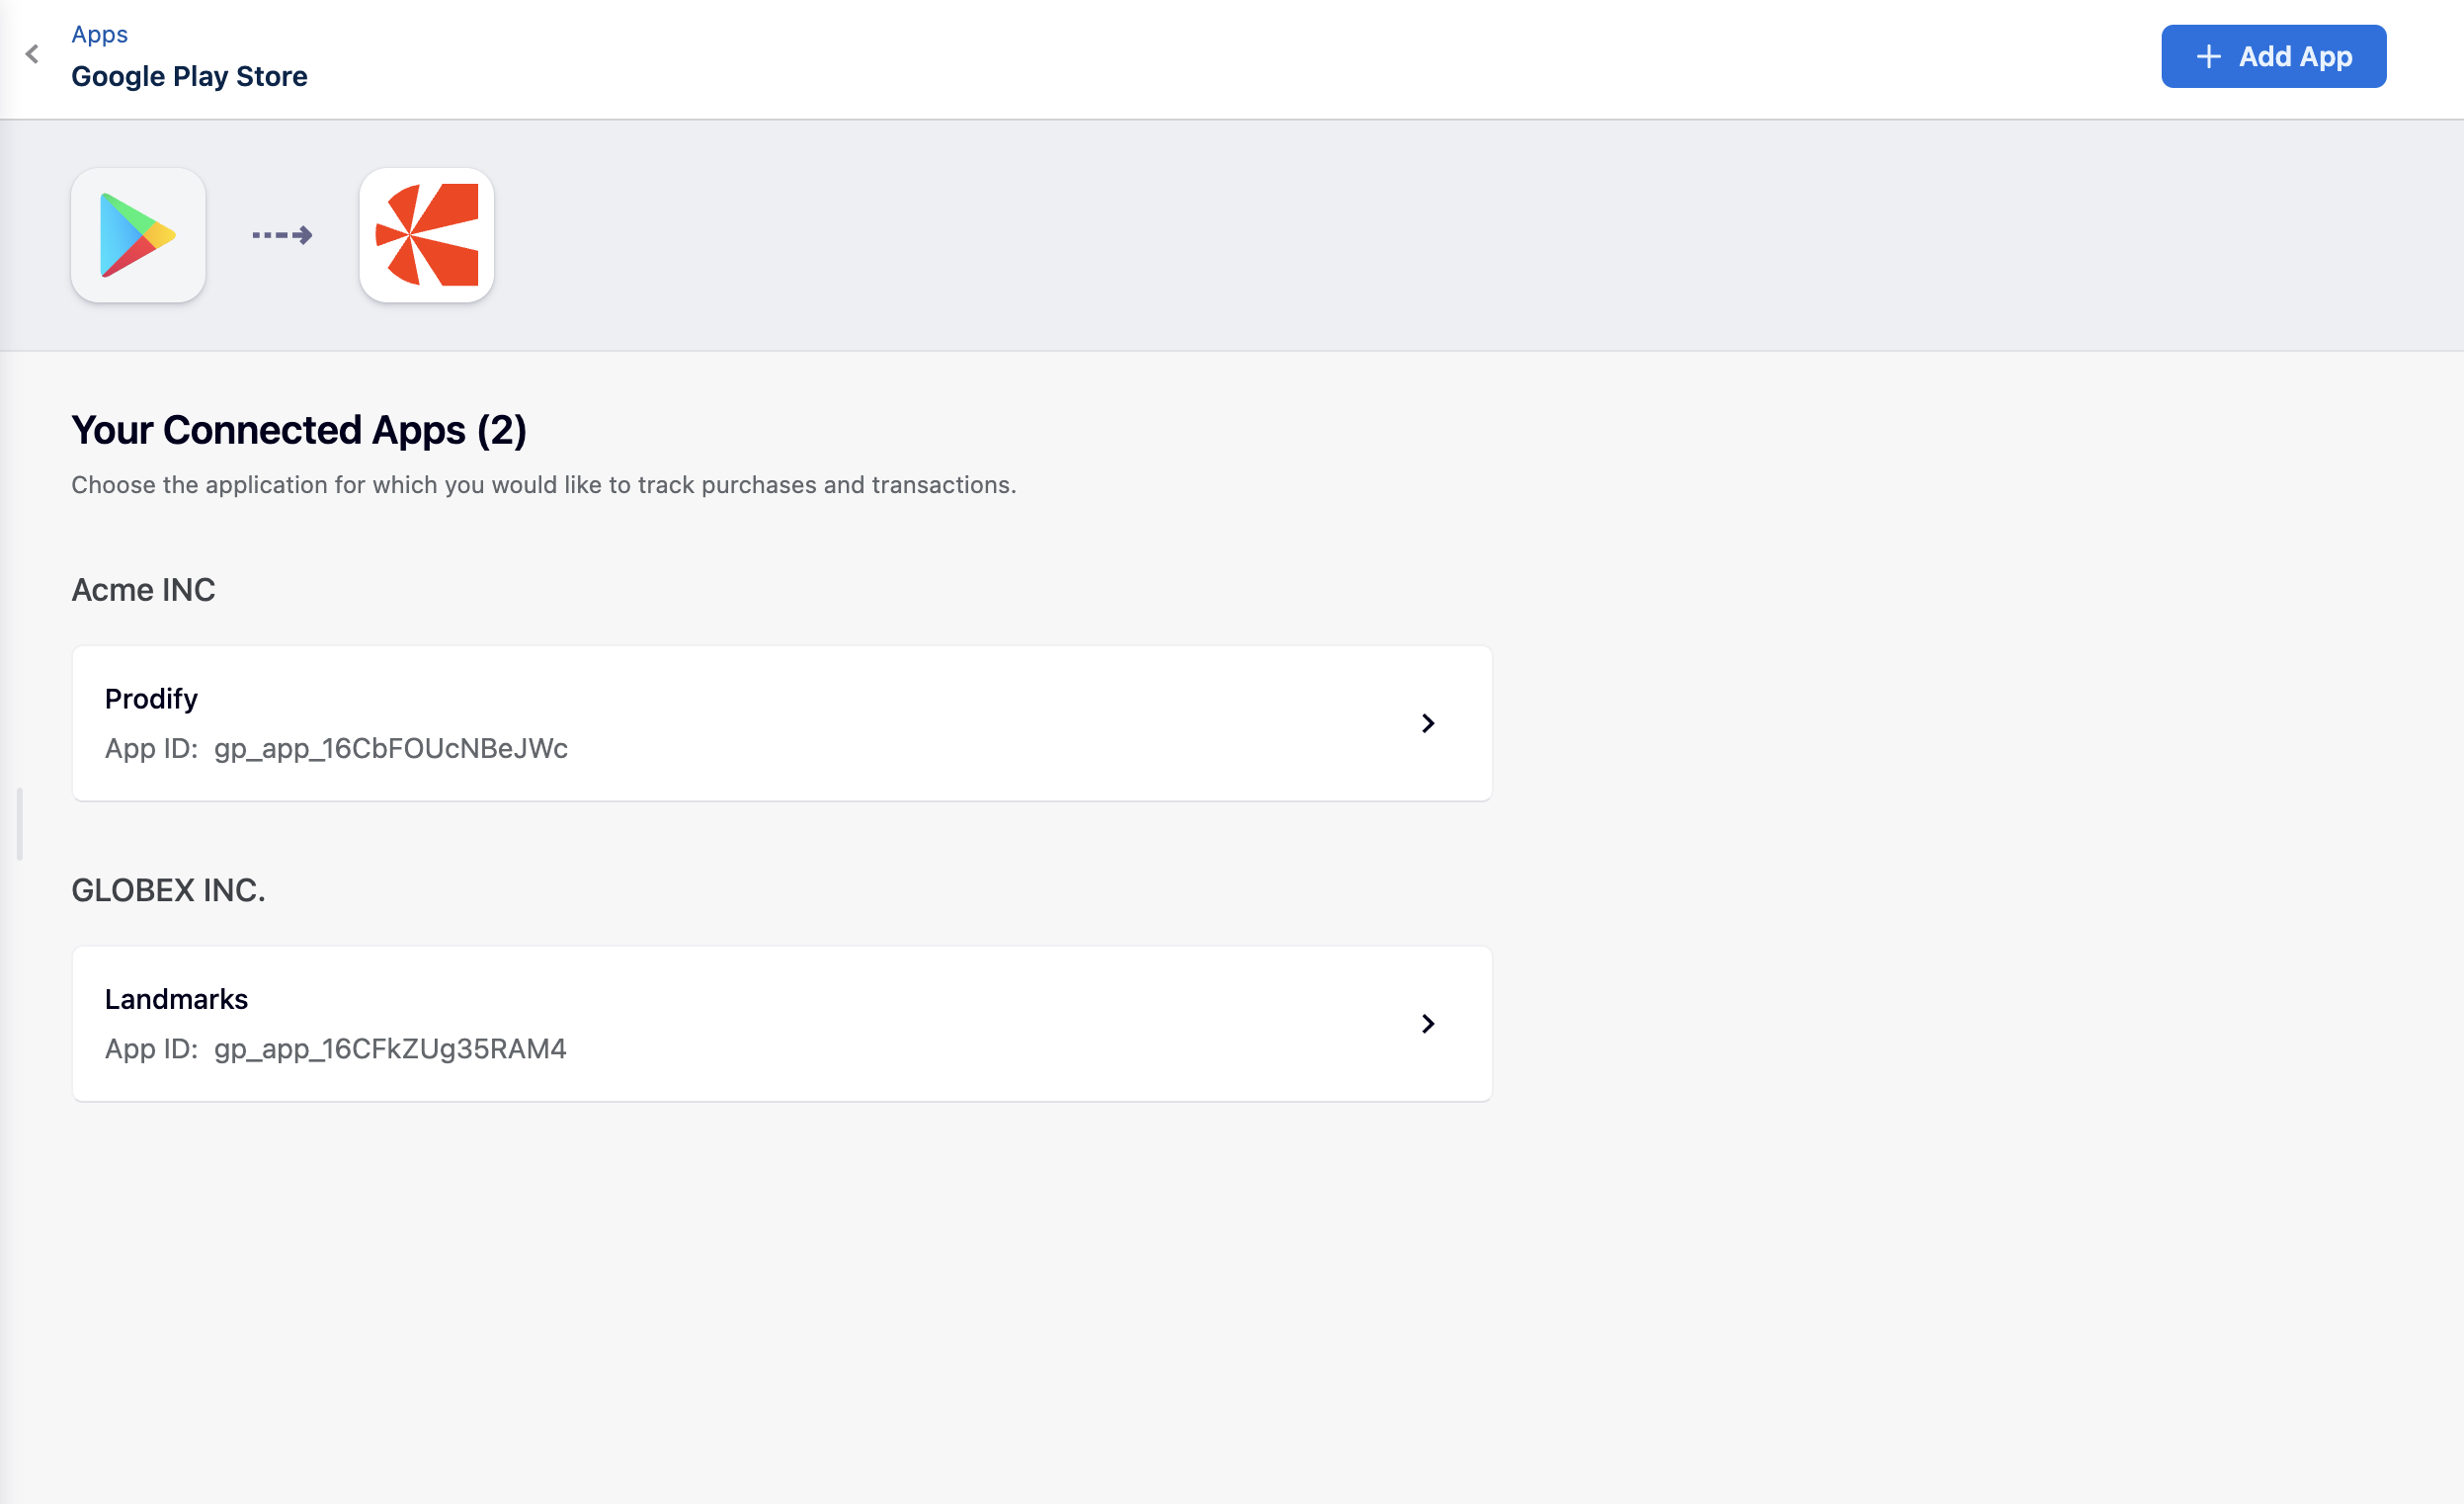Click the plus icon in Add App
Image resolution: width=2464 pixels, height=1504 pixels.
2208,57
